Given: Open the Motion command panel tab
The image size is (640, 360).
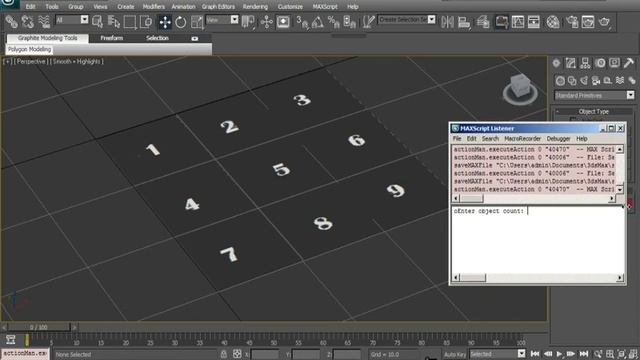Looking at the screenshot, I should pos(600,63).
